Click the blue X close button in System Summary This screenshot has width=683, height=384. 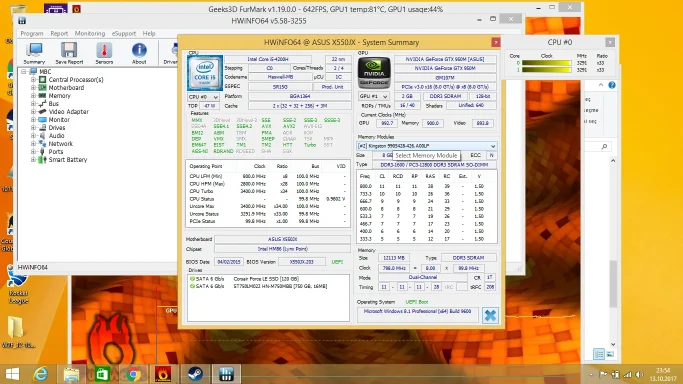pos(490,315)
